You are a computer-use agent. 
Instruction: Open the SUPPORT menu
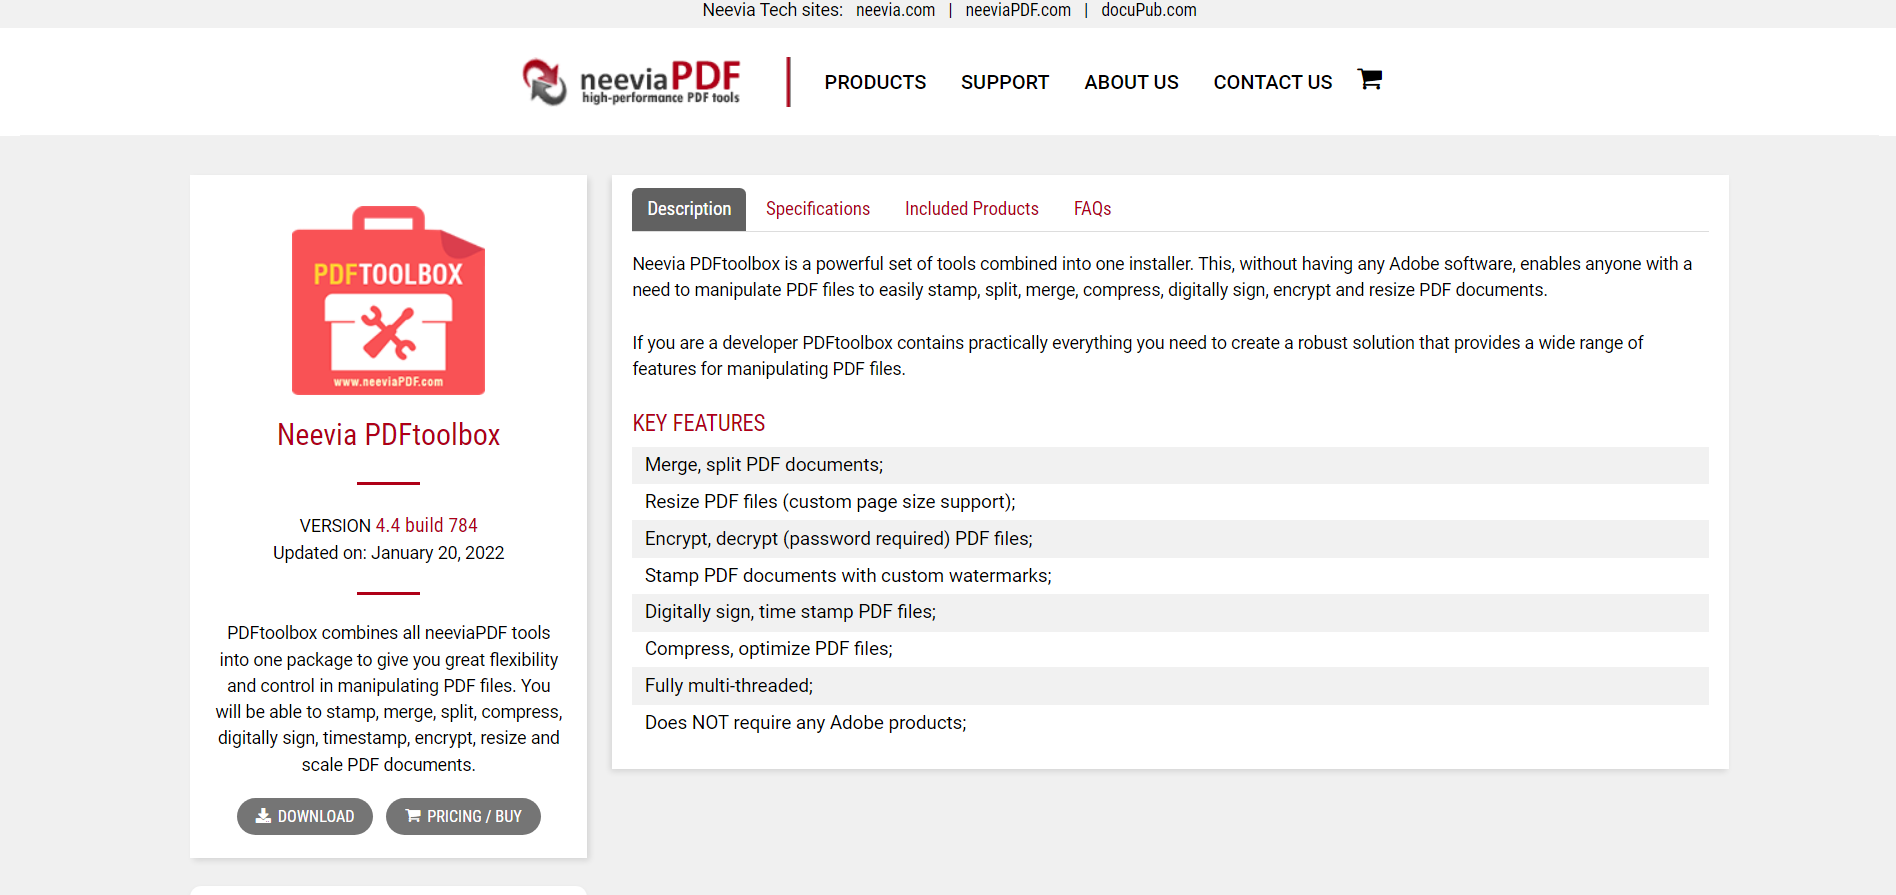(1005, 82)
